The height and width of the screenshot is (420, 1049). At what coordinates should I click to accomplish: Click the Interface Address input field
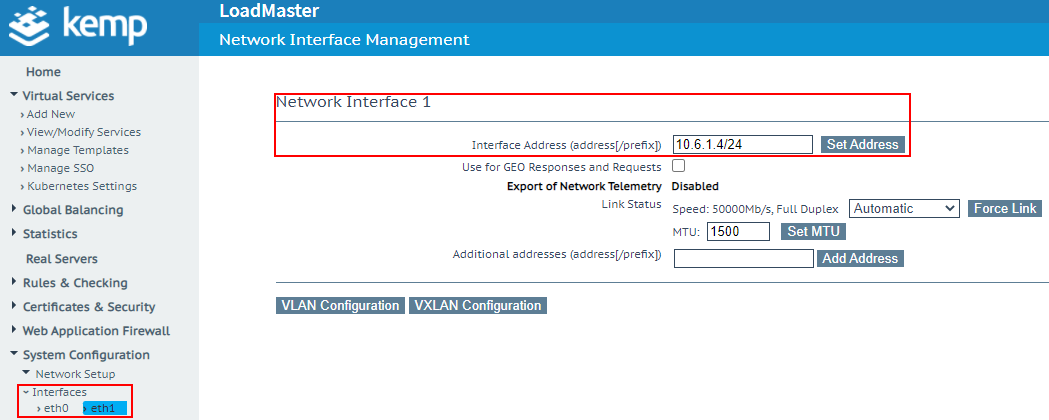(x=743, y=144)
